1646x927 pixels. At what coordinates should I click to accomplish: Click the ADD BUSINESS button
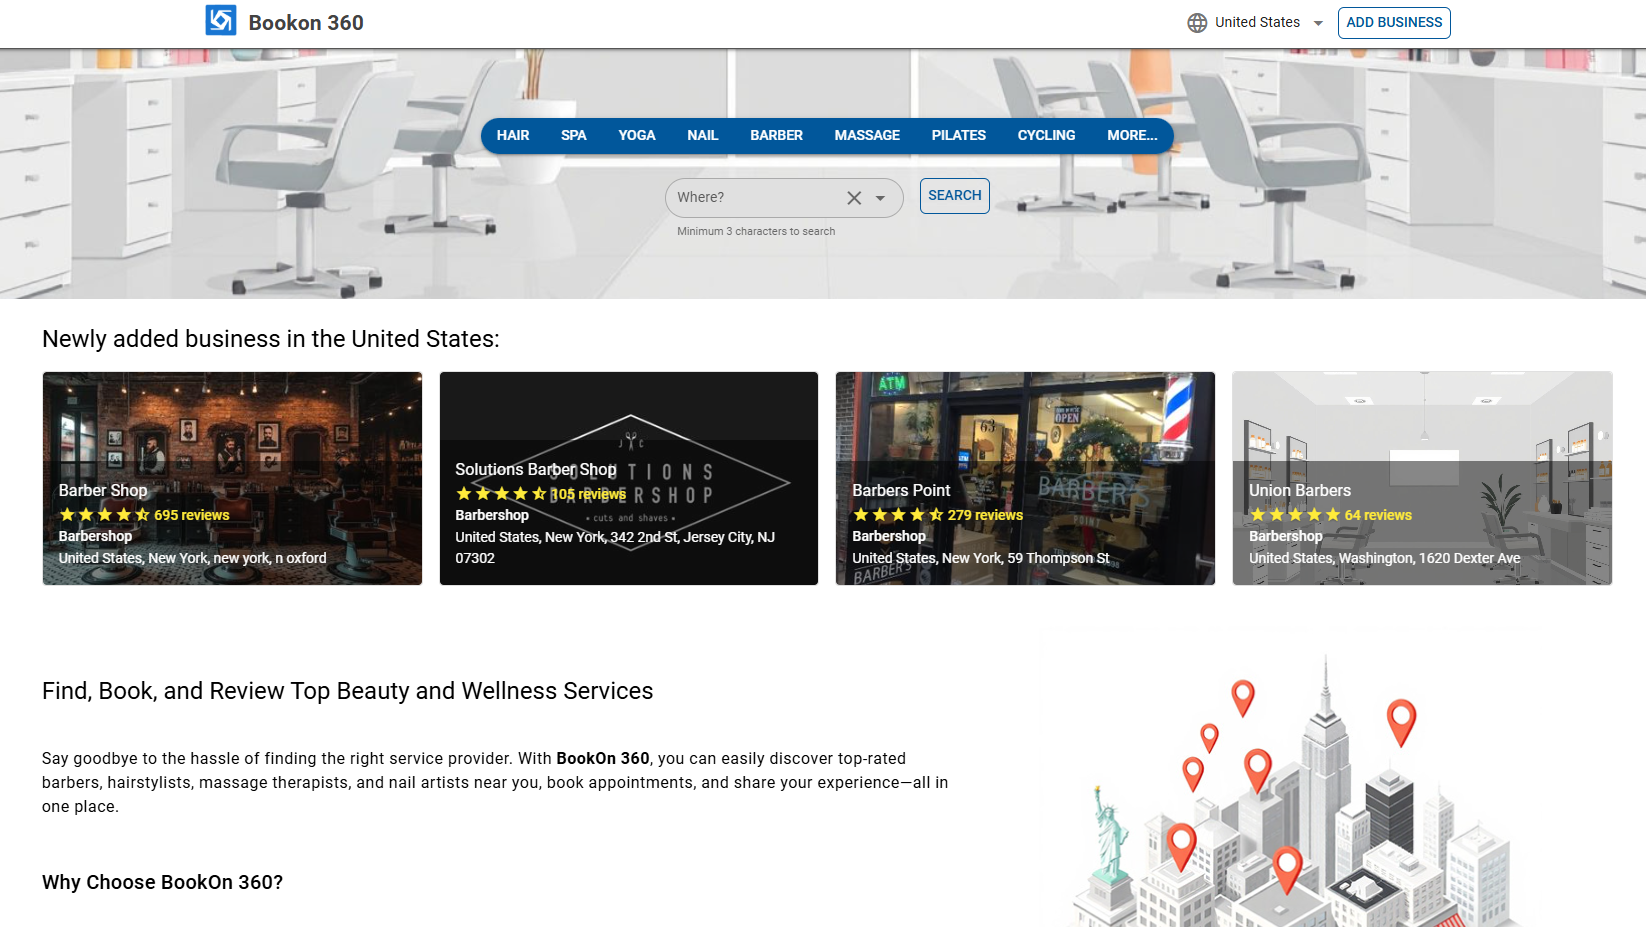click(1393, 23)
